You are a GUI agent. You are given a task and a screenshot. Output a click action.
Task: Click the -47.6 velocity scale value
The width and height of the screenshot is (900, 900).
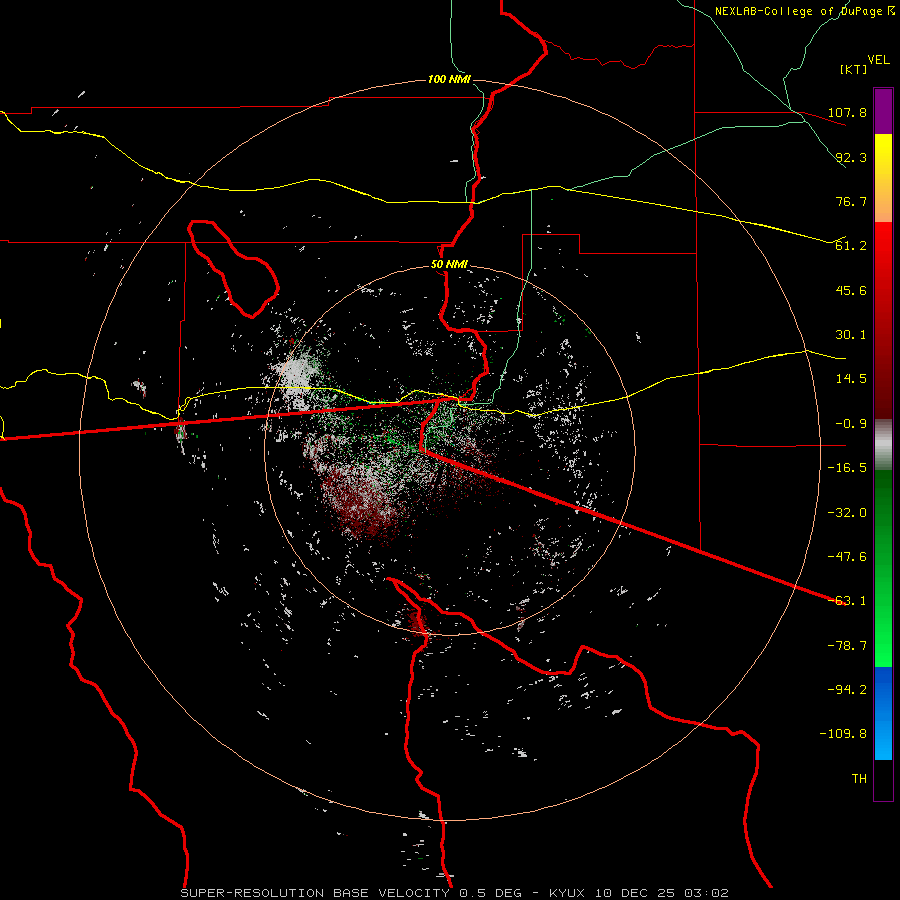click(x=847, y=557)
